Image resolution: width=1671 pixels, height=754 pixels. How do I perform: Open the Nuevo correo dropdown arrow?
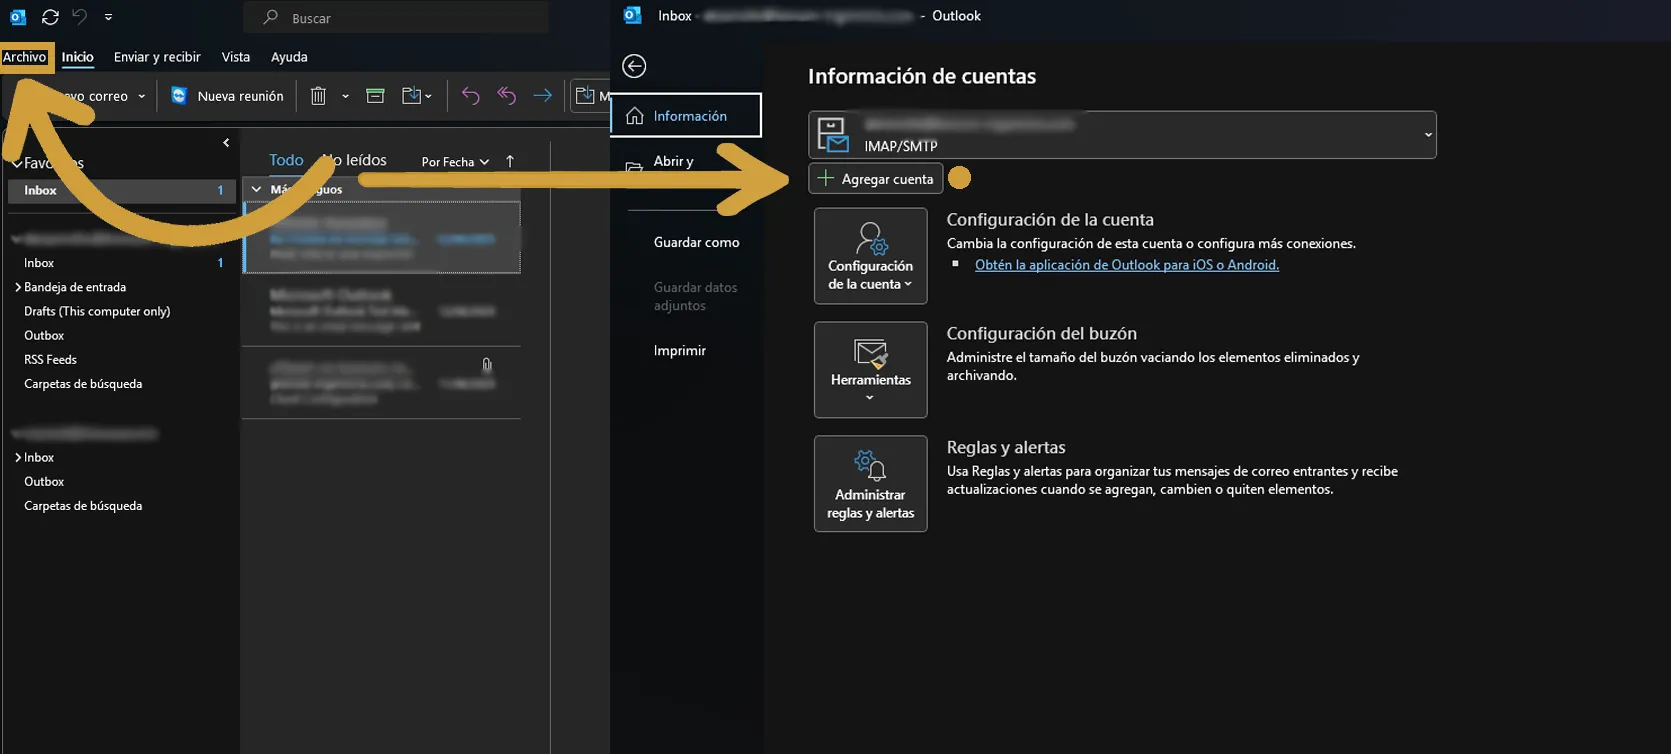pyautogui.click(x=142, y=96)
